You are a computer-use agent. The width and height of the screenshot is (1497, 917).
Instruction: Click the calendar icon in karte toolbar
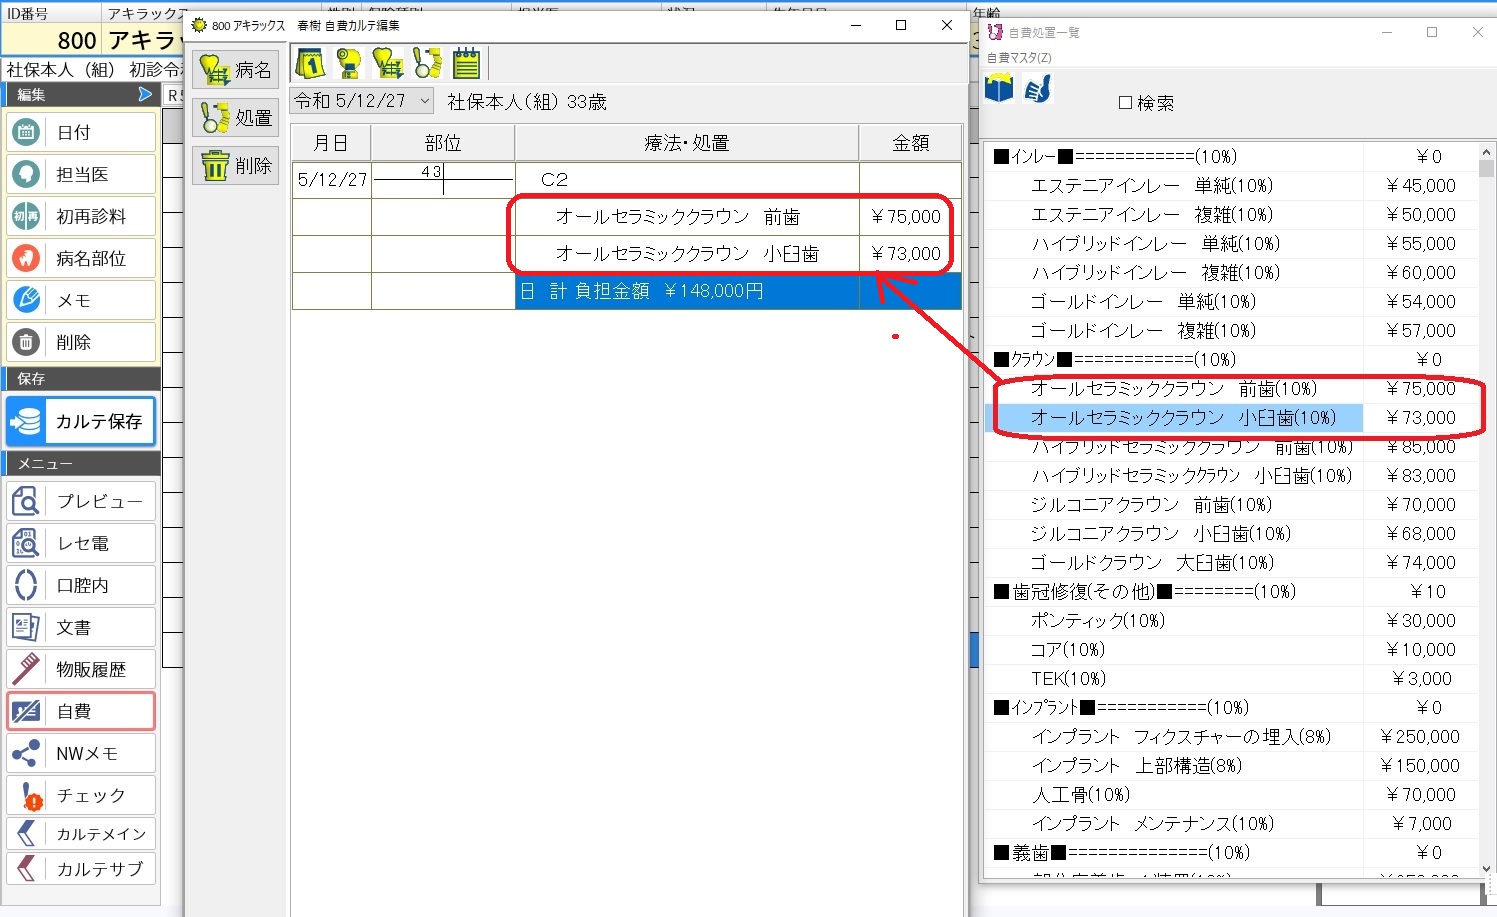click(x=310, y=64)
